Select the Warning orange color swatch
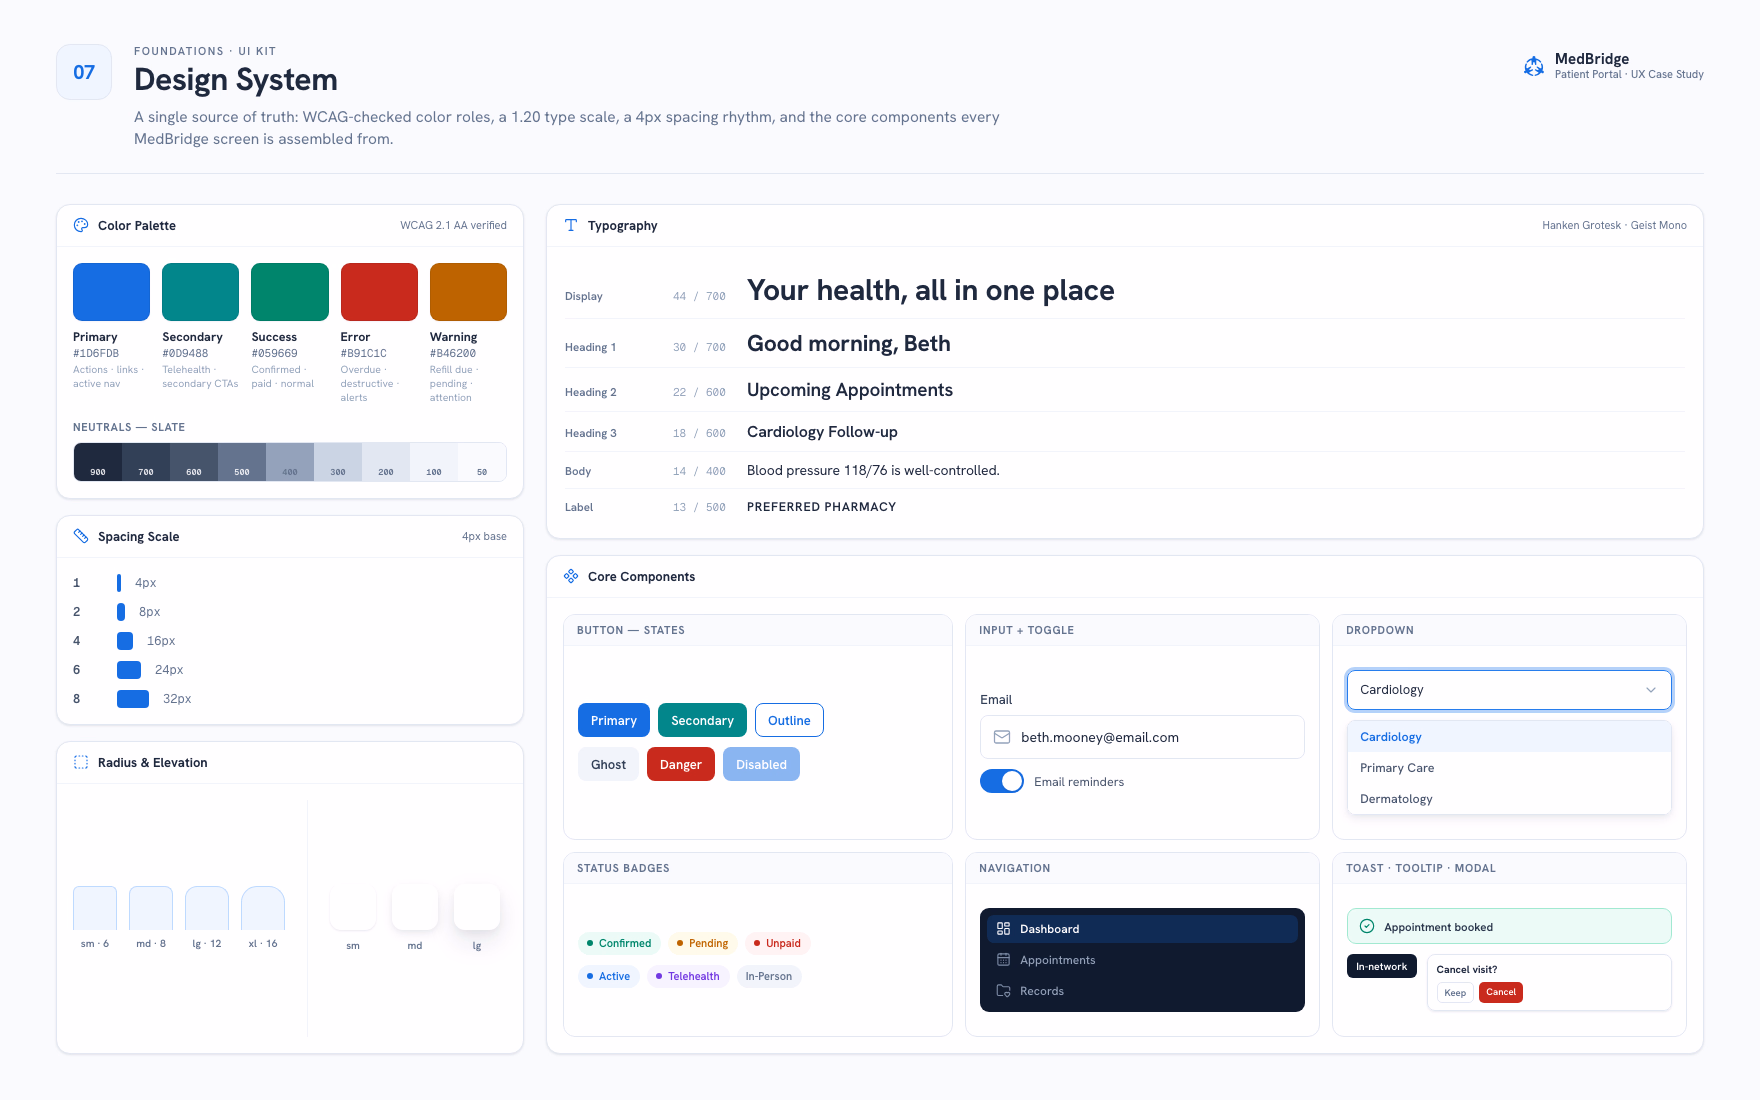The image size is (1760, 1100). click(x=468, y=292)
